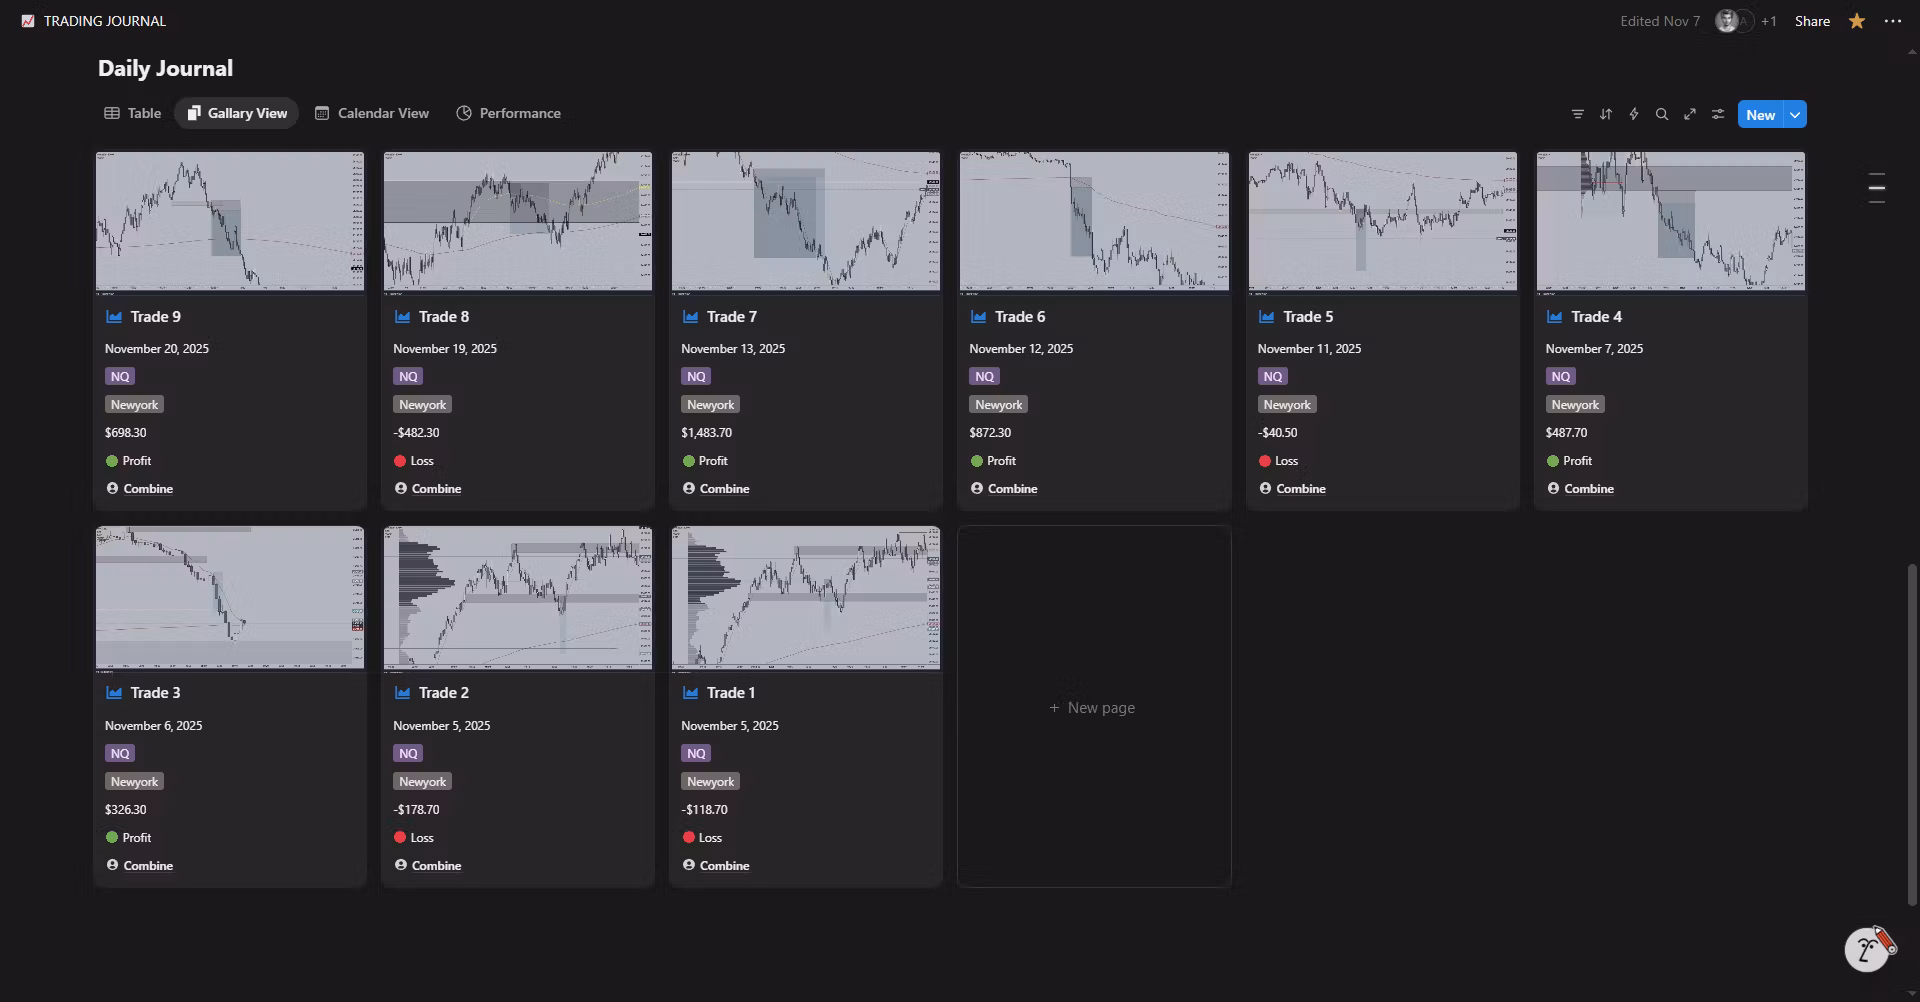Toggle the favorite star for this page
The width and height of the screenshot is (1920, 1002).
pos(1856,21)
